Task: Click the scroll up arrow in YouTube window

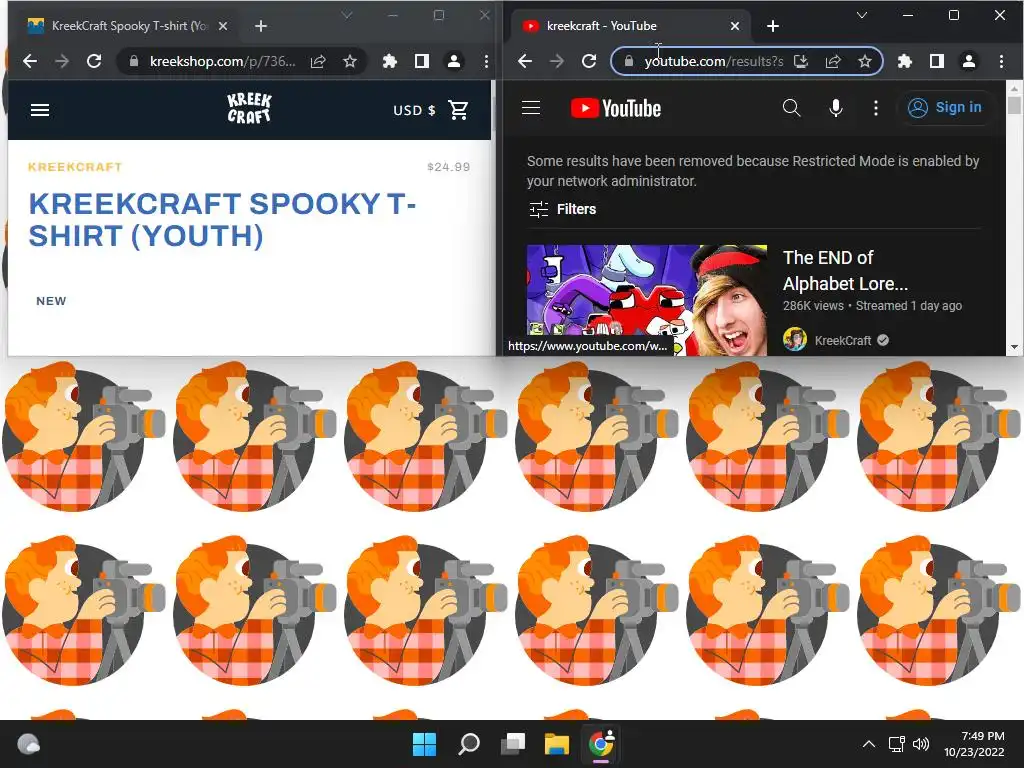Action: [1014, 88]
